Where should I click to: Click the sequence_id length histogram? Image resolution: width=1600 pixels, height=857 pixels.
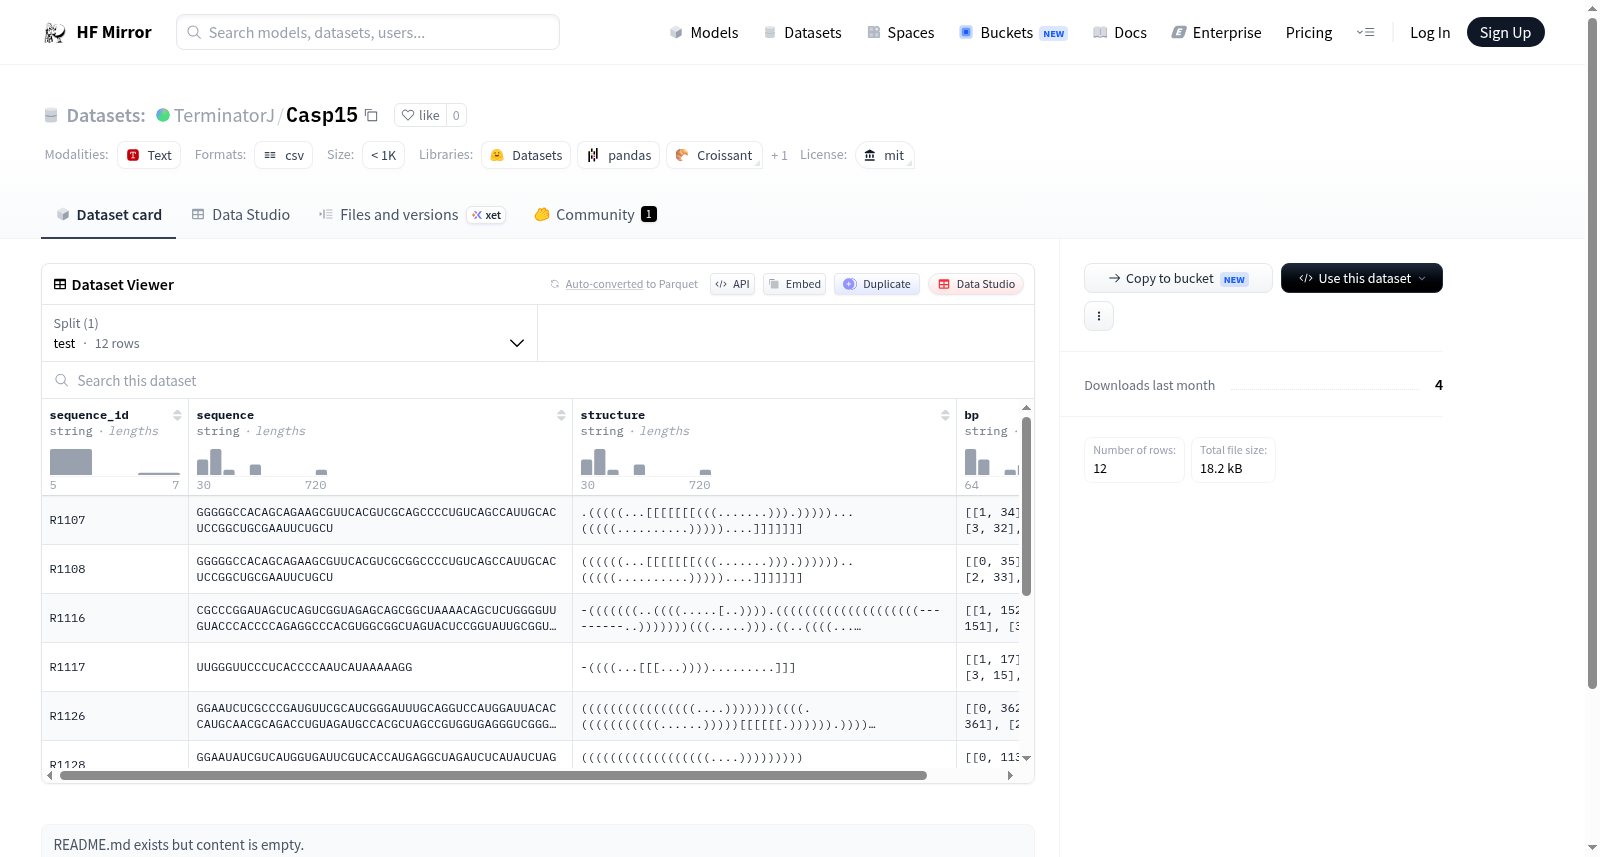115,462
